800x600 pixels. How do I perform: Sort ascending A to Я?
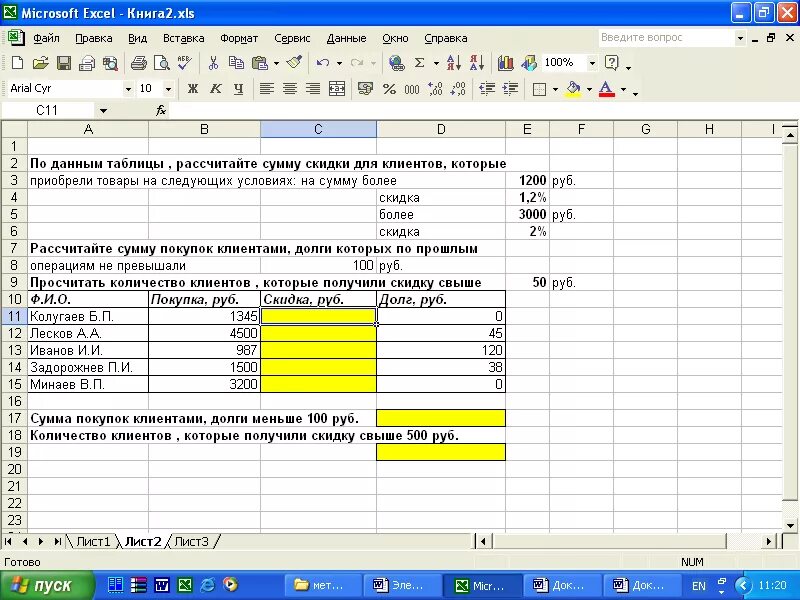click(454, 63)
